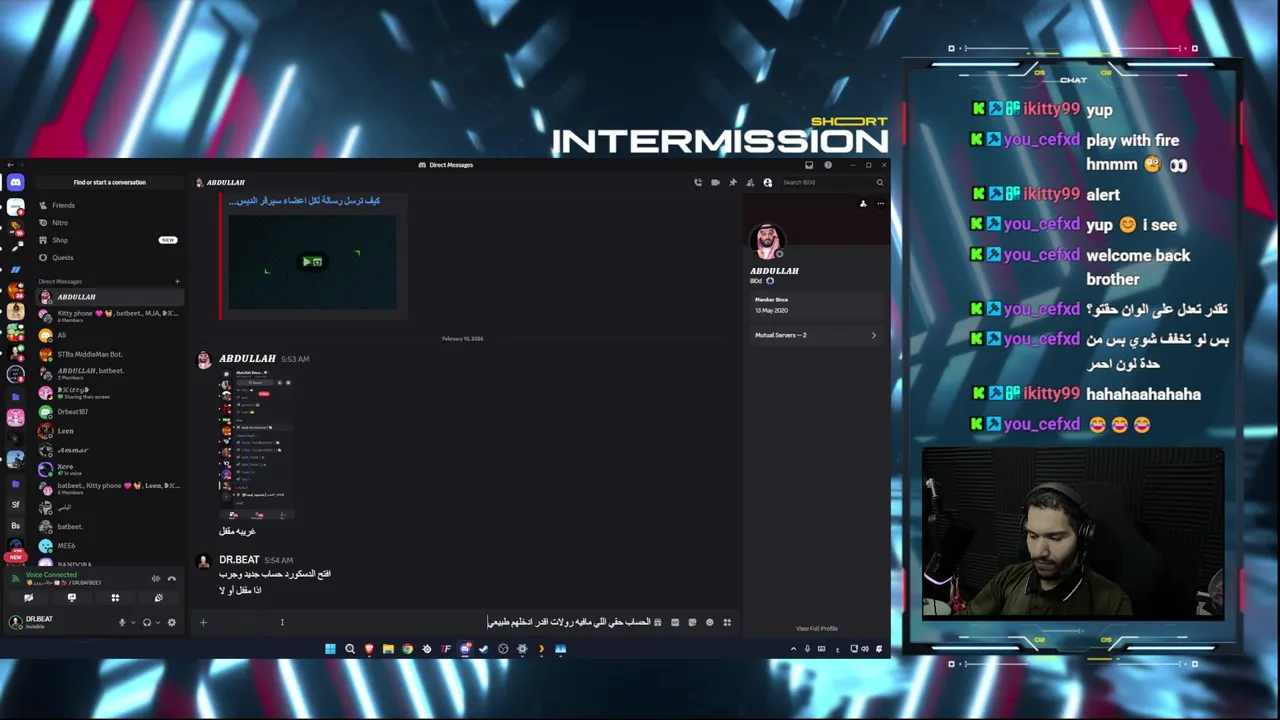
Task: Open the Discord inbox icon
Action: click(x=809, y=165)
